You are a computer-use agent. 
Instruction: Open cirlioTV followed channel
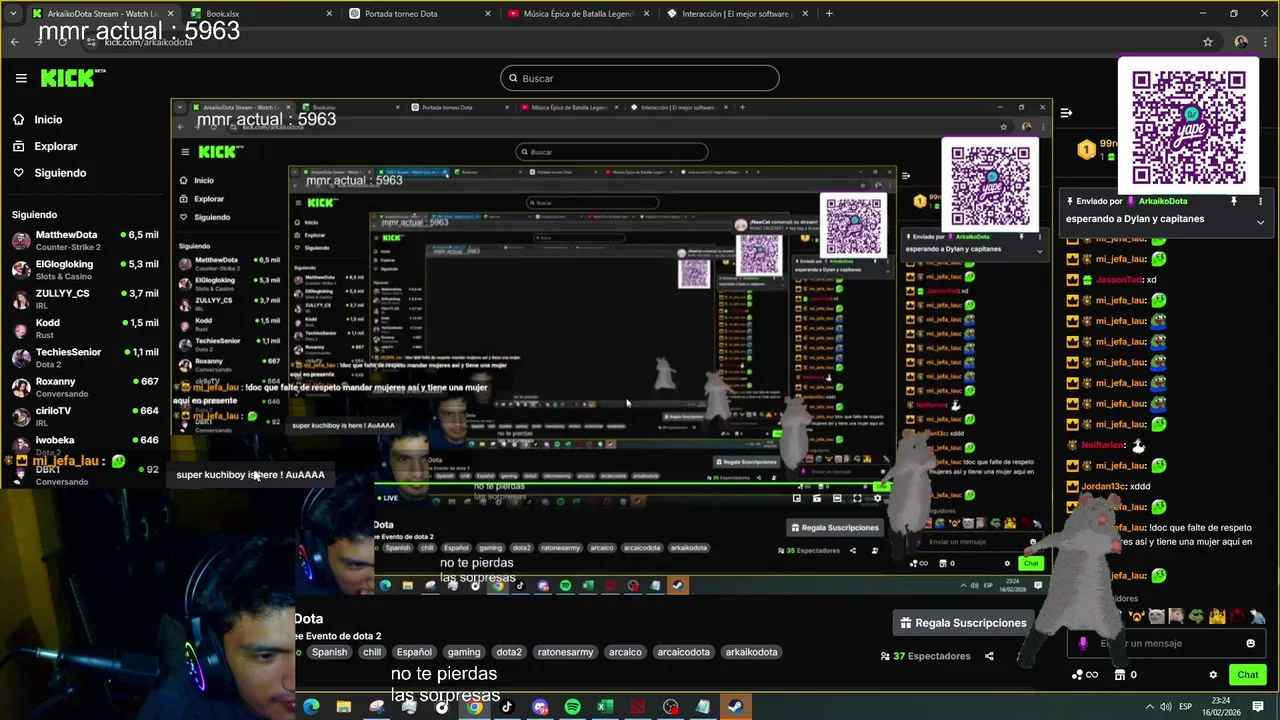pyautogui.click(x=85, y=415)
